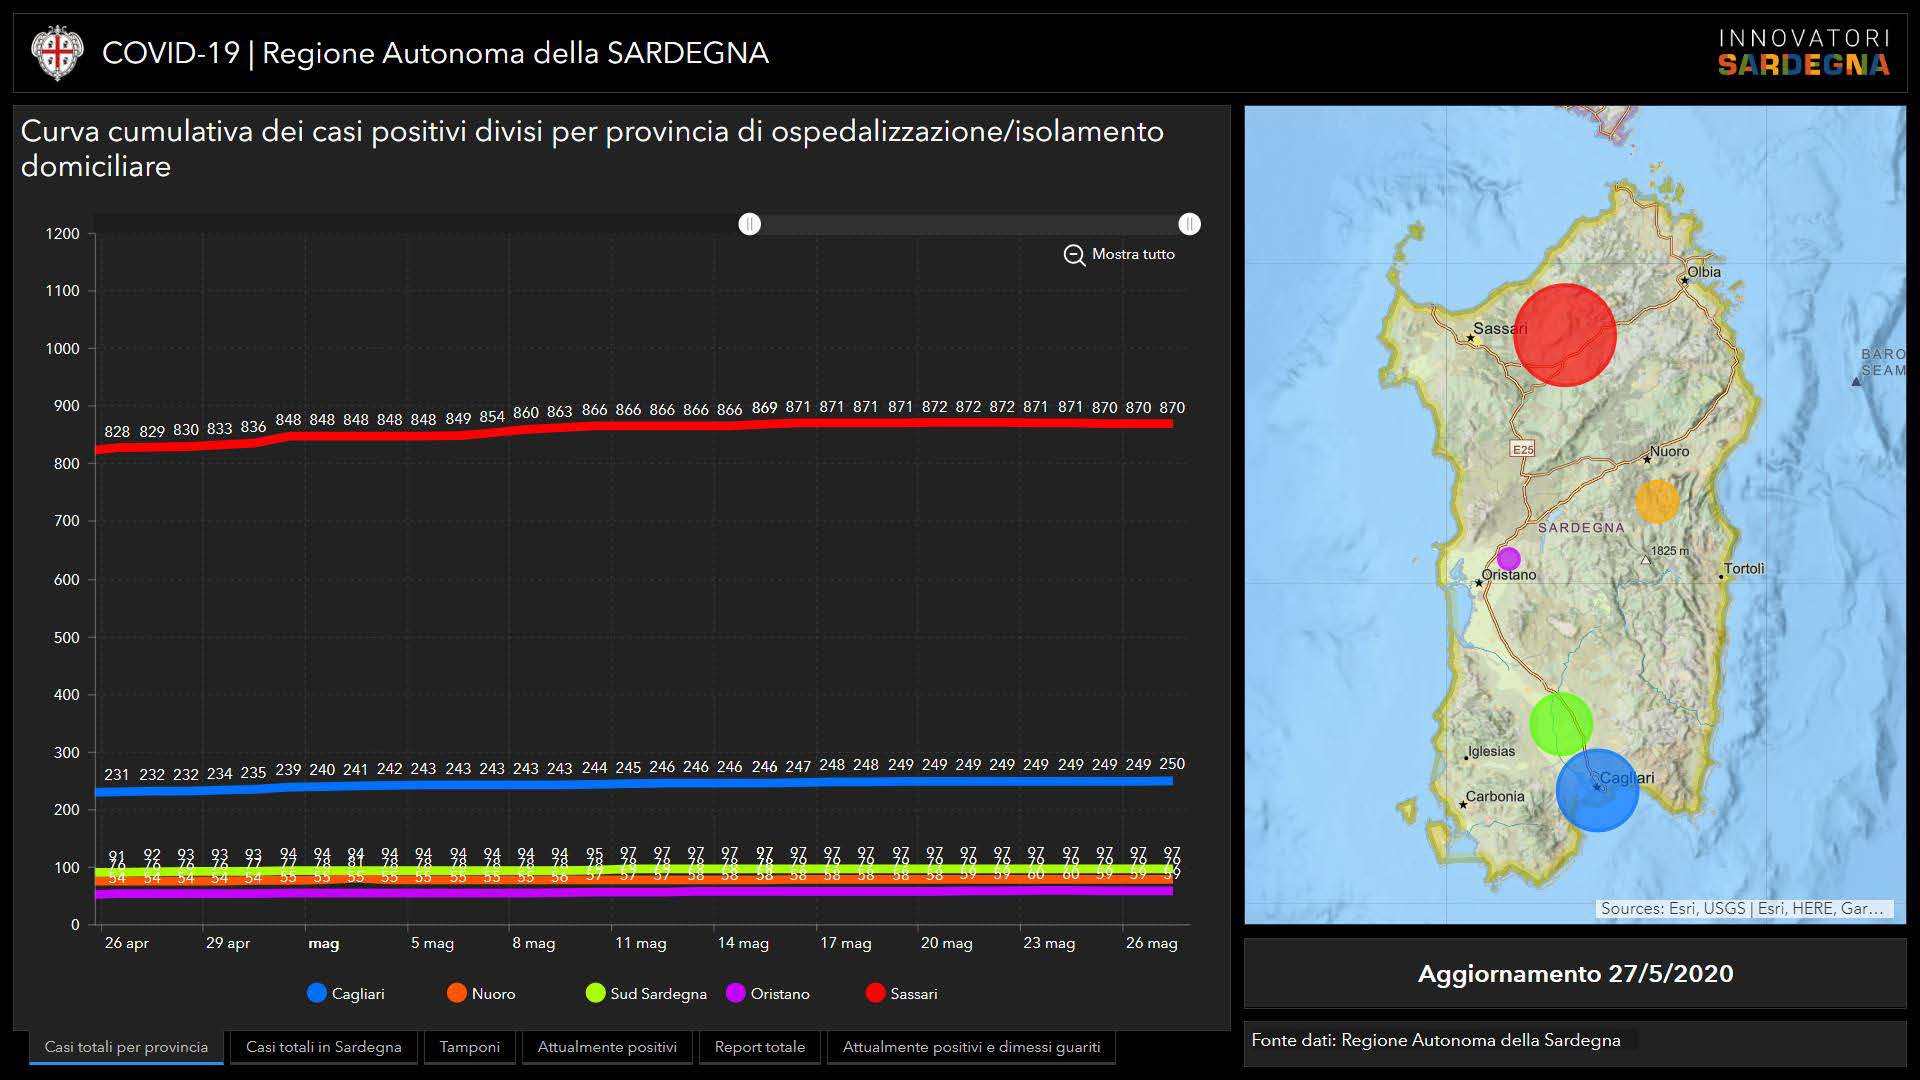This screenshot has height=1080, width=1920.
Task: Select the Report totale tab
Action: (759, 1047)
